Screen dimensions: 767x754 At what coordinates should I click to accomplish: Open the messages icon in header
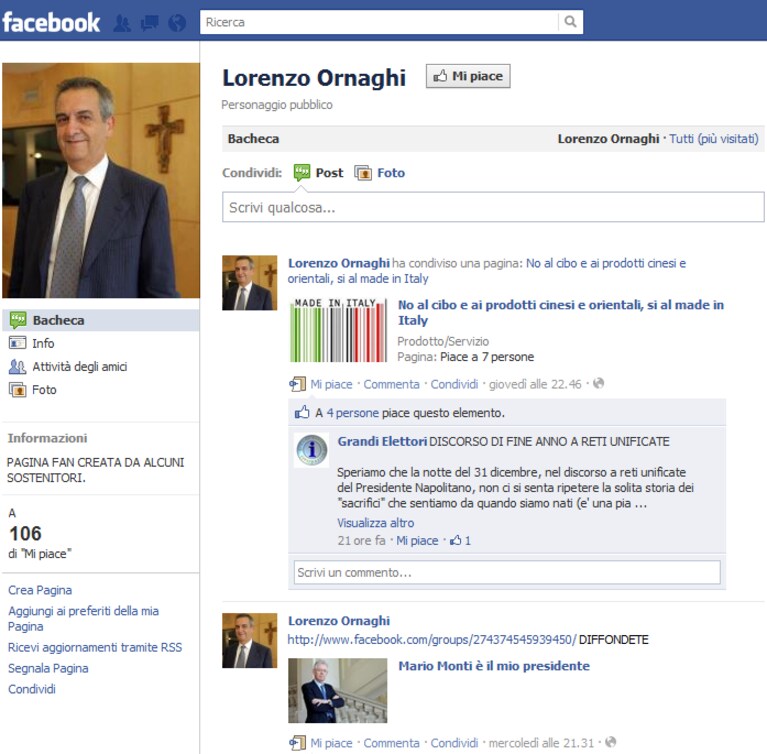149,23
